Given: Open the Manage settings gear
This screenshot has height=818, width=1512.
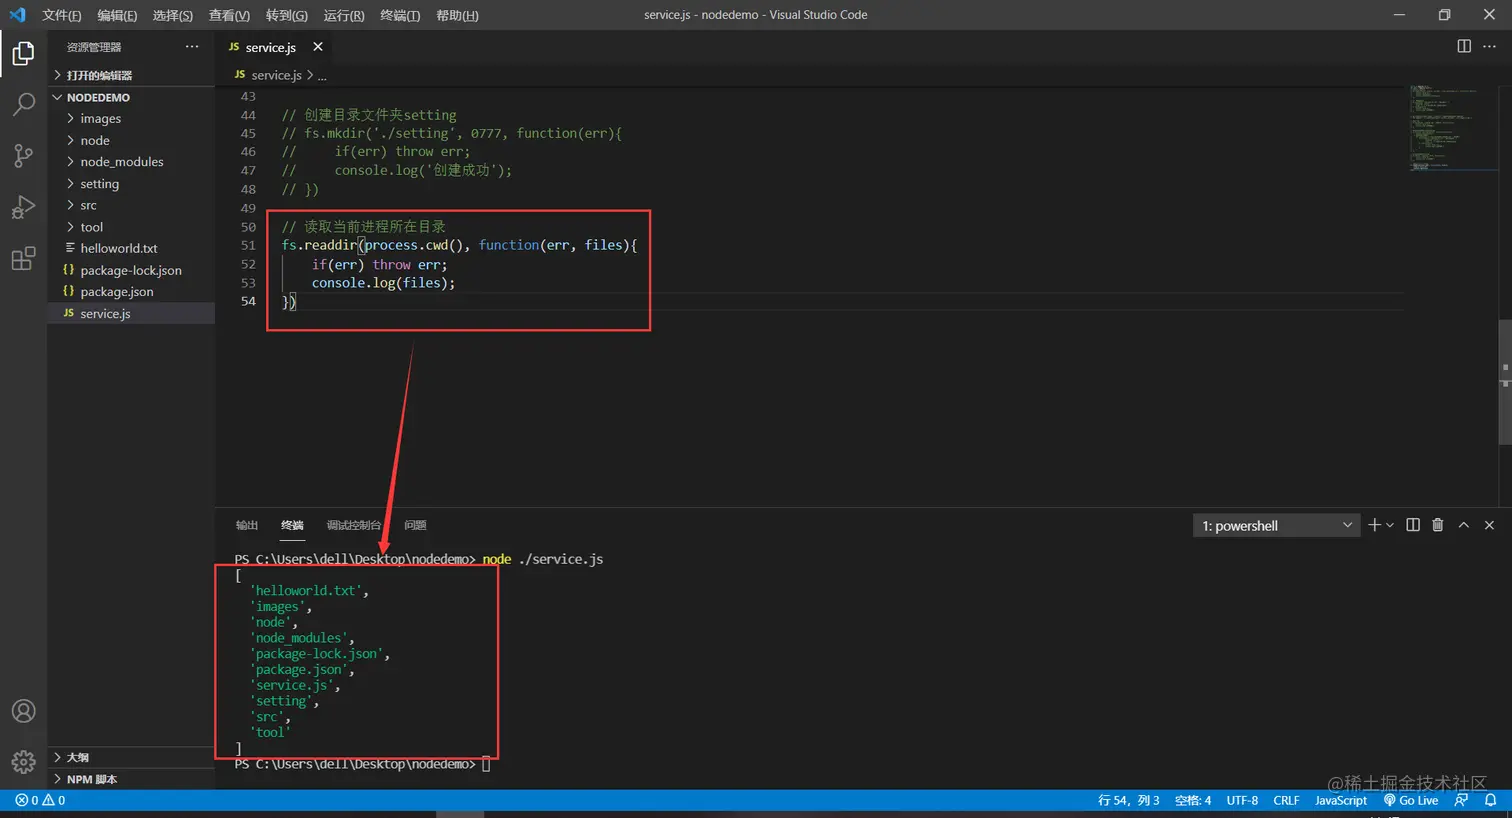Looking at the screenshot, I should click(23, 762).
